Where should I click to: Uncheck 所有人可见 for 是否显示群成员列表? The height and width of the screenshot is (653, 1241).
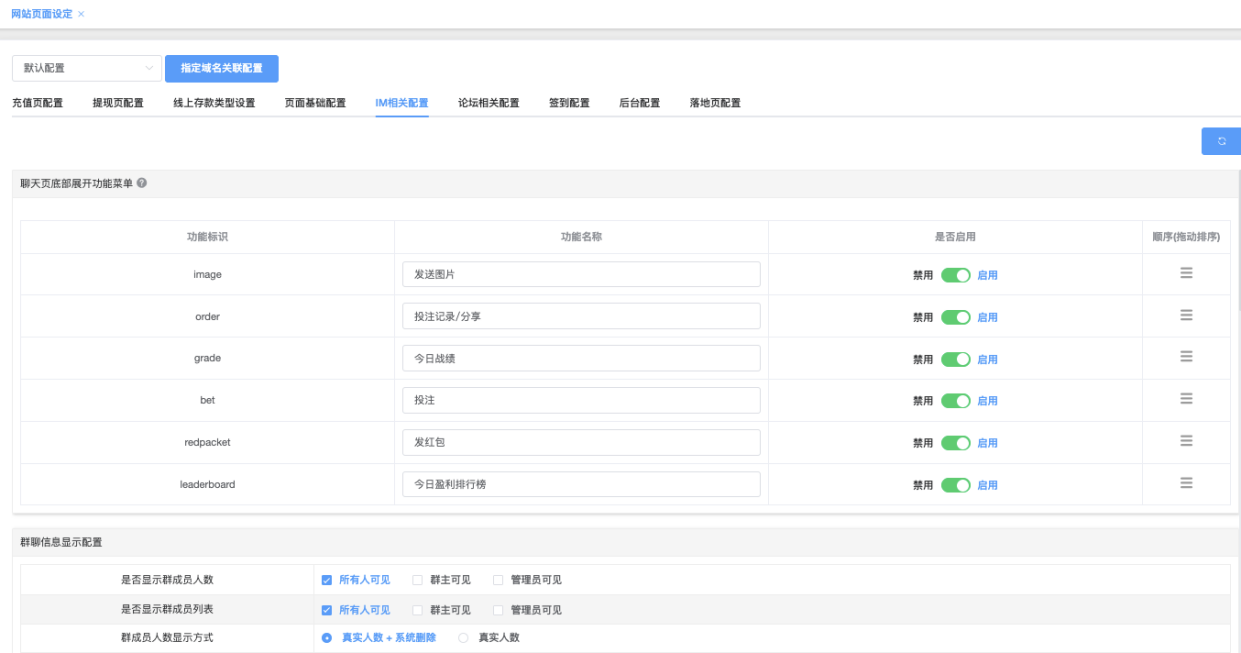pos(327,610)
